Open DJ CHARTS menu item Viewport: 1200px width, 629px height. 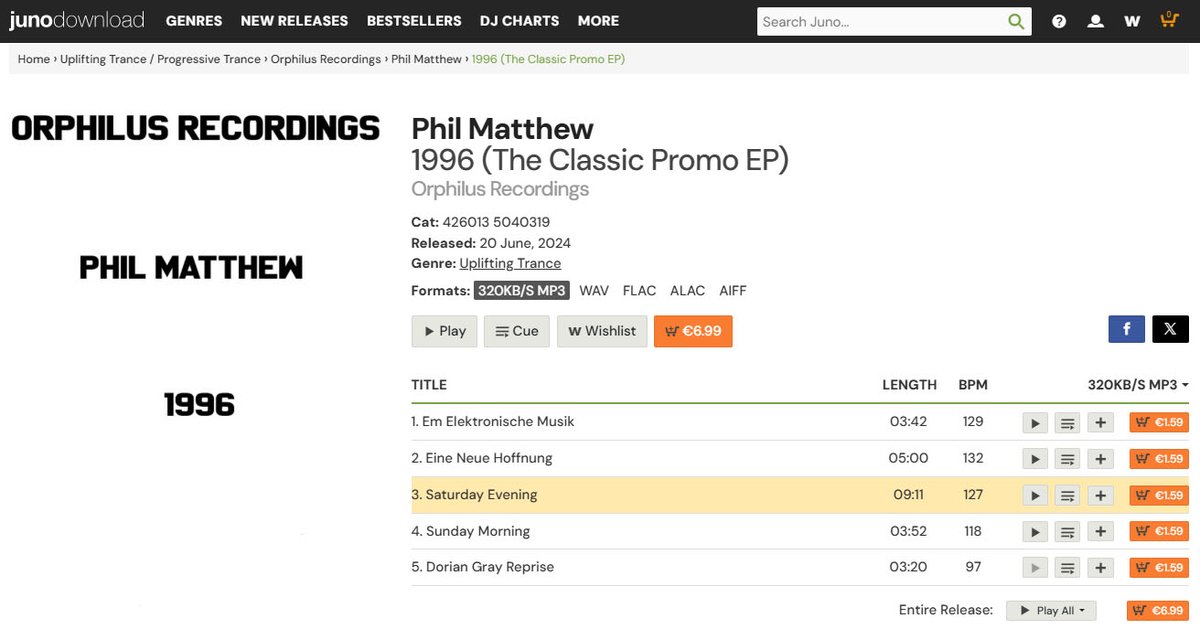(x=520, y=21)
